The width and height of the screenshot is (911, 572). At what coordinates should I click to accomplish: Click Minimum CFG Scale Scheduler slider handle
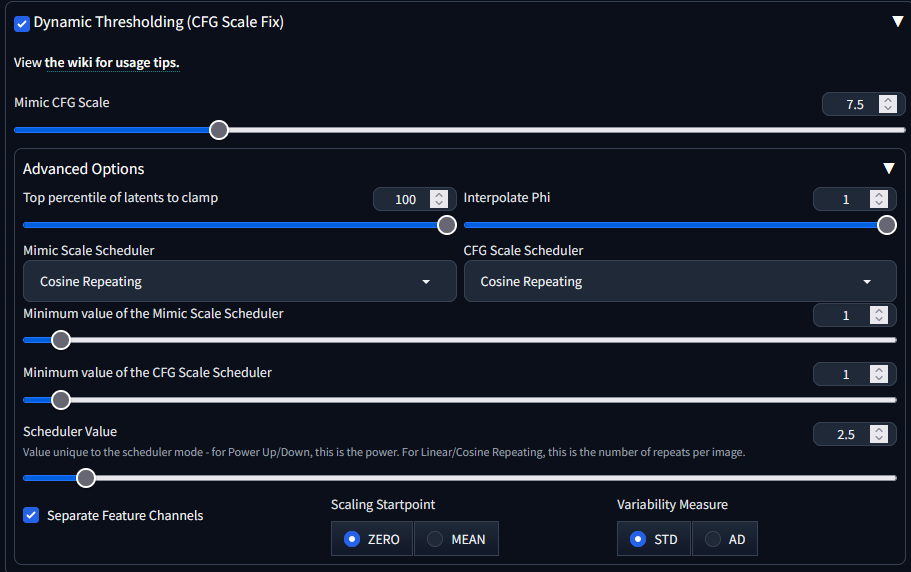pos(61,400)
